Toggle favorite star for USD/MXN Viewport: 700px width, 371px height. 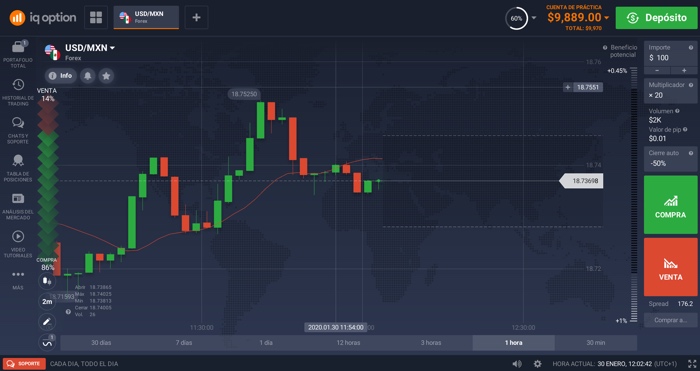click(106, 76)
